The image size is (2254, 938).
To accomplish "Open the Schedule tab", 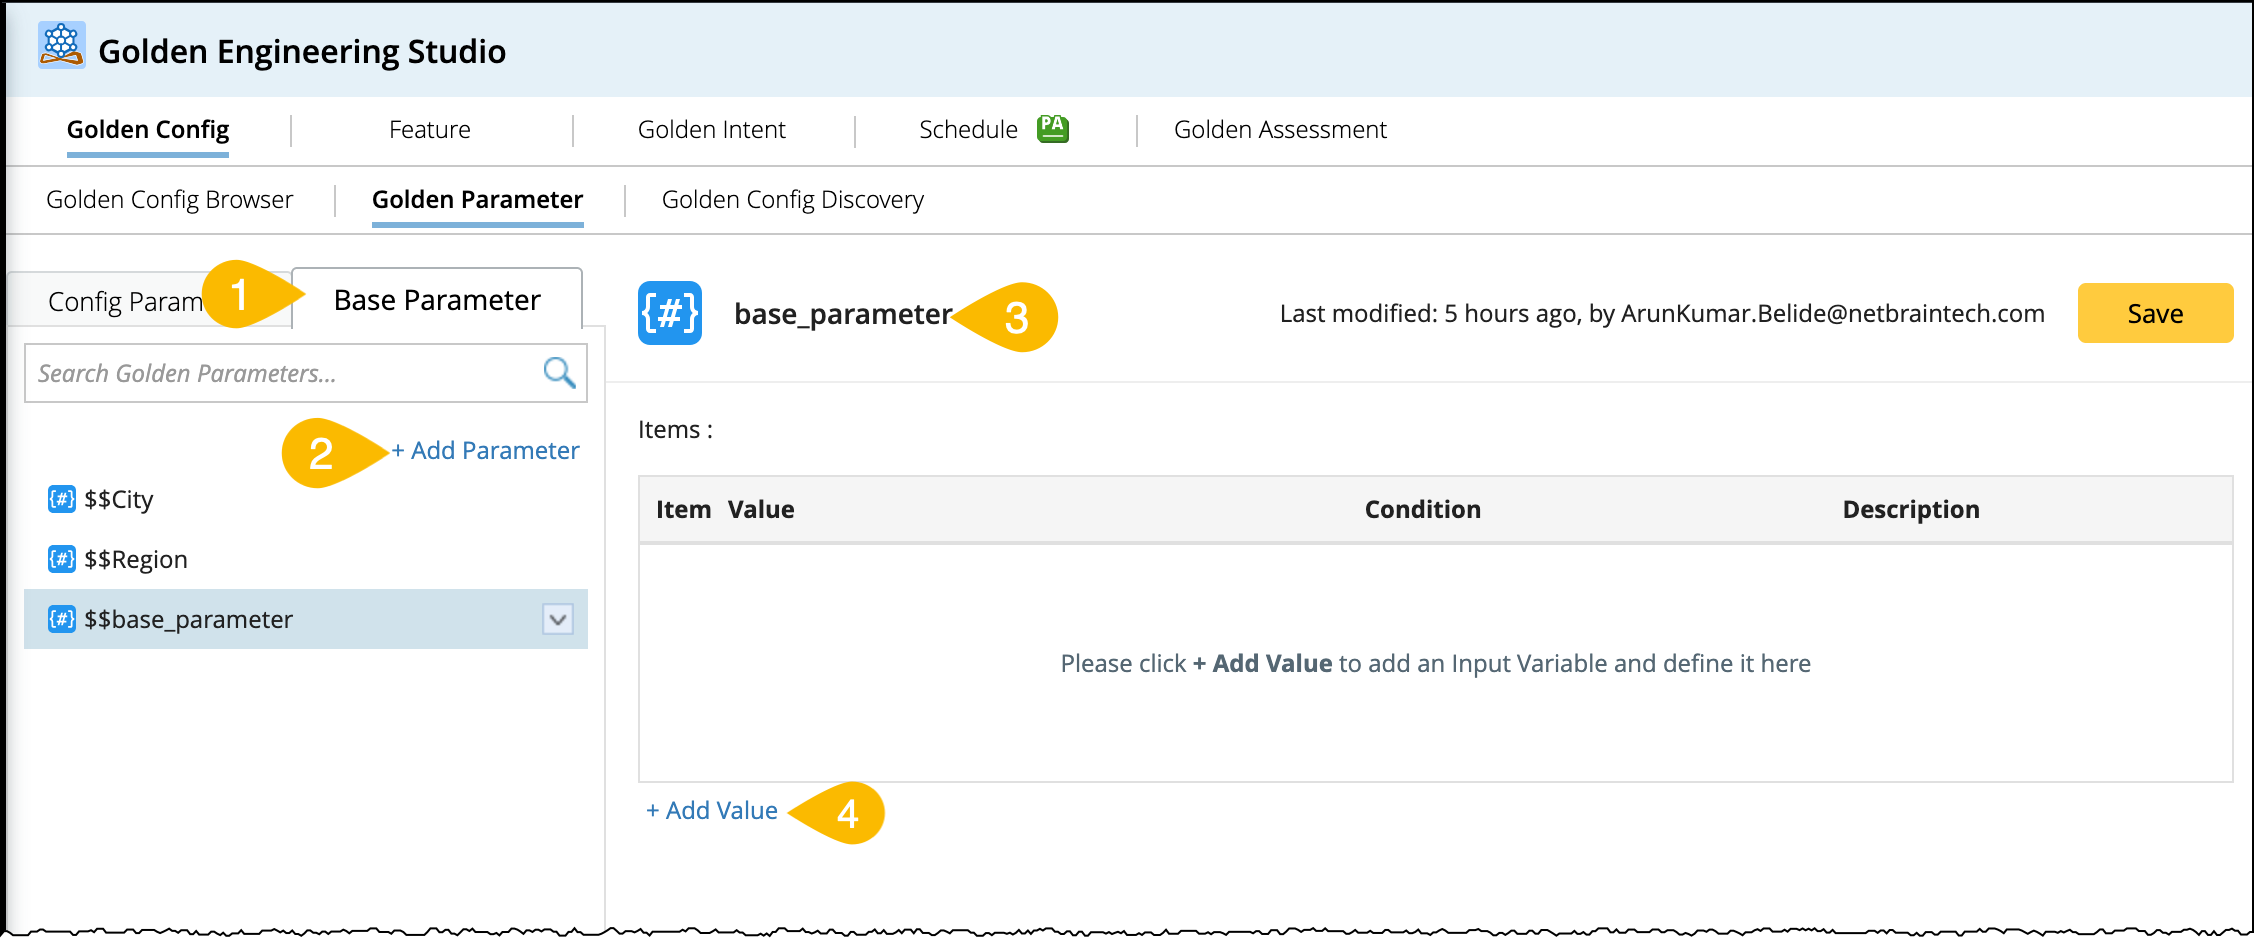I will [968, 130].
